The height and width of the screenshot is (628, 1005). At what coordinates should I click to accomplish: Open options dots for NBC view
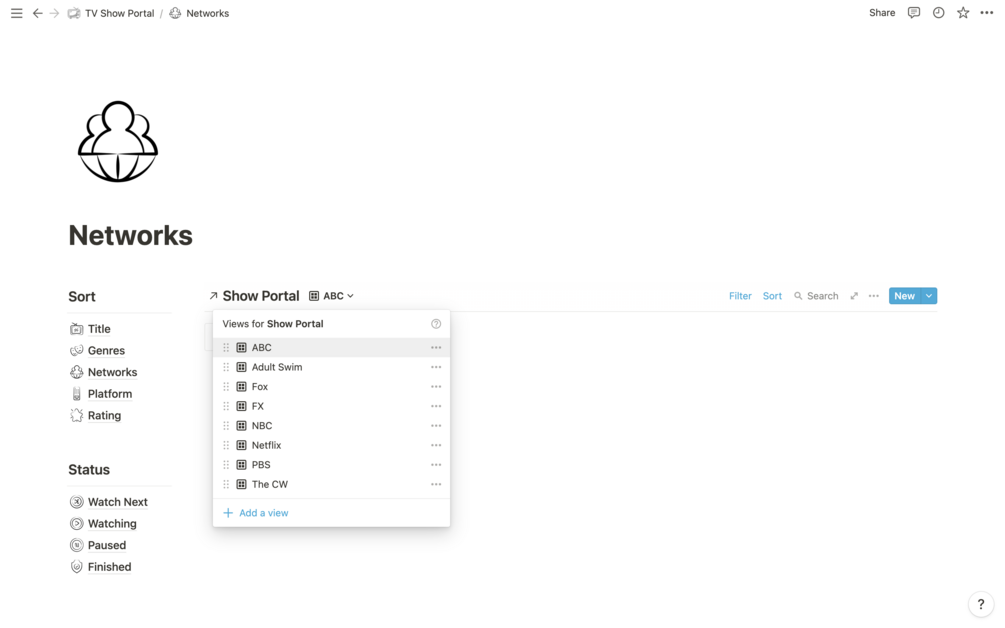[436, 426]
